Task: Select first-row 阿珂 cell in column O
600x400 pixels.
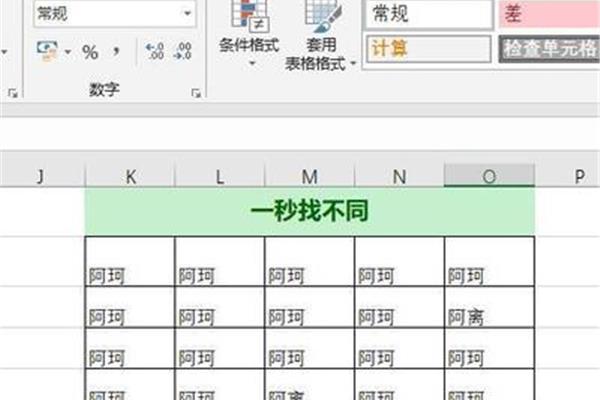Action: [x=489, y=262]
